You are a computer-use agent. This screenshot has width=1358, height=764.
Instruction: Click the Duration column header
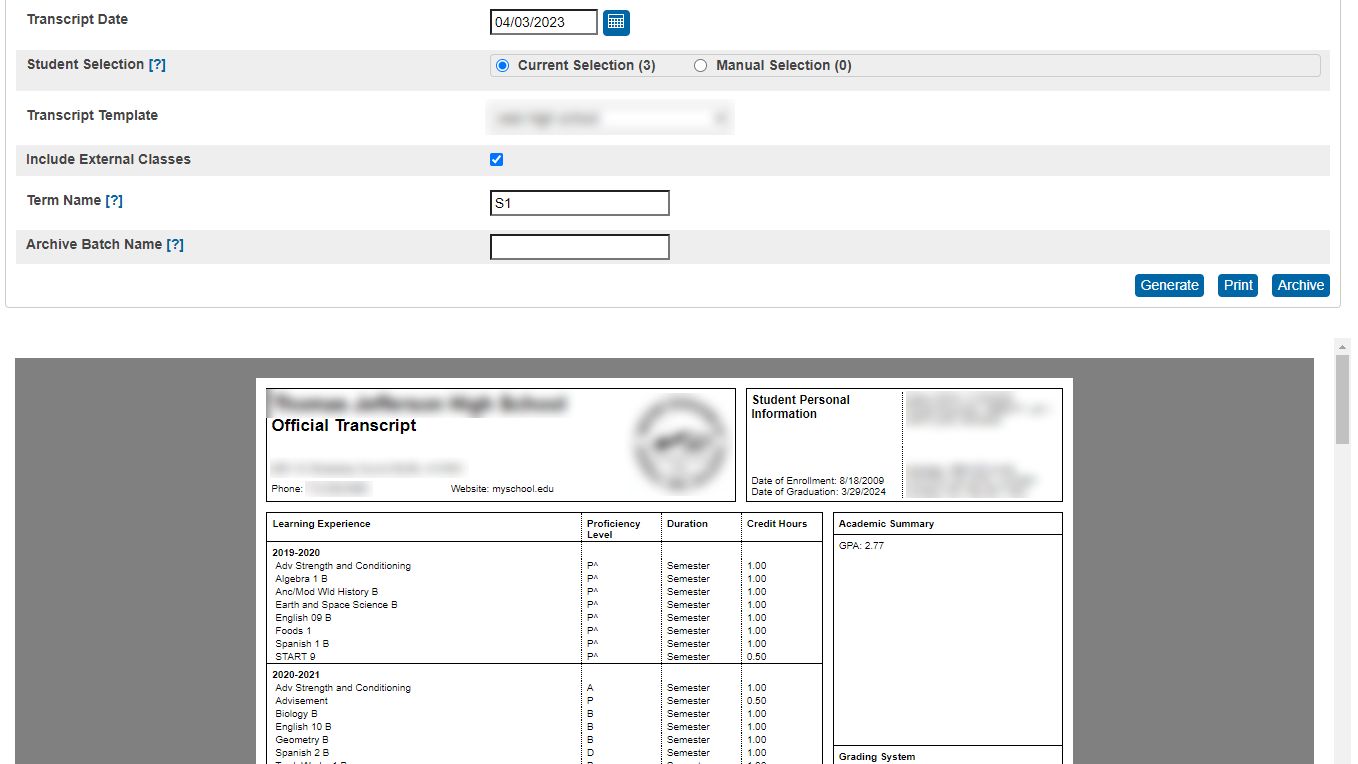point(687,523)
